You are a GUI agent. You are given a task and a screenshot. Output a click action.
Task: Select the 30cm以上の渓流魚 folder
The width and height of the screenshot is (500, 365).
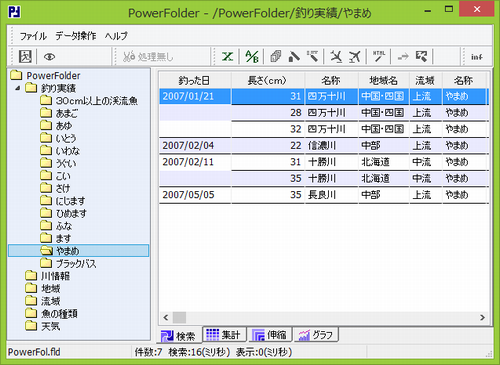(x=89, y=101)
